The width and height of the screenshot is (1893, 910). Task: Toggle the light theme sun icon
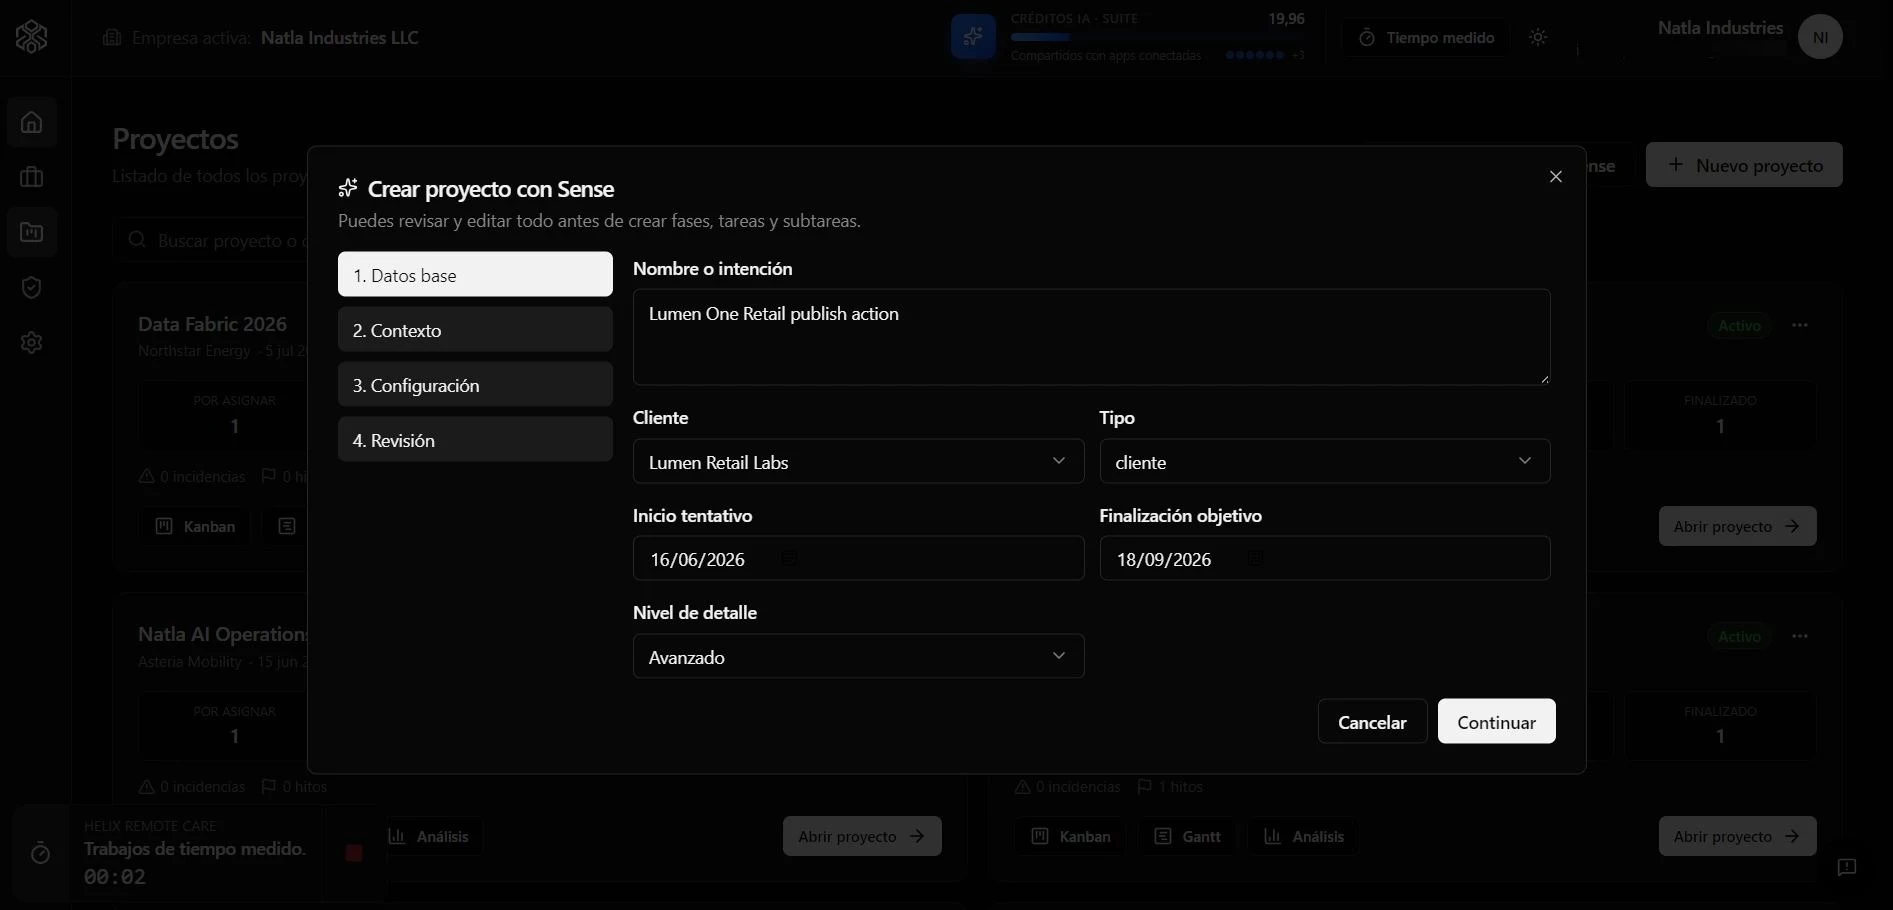click(x=1538, y=38)
